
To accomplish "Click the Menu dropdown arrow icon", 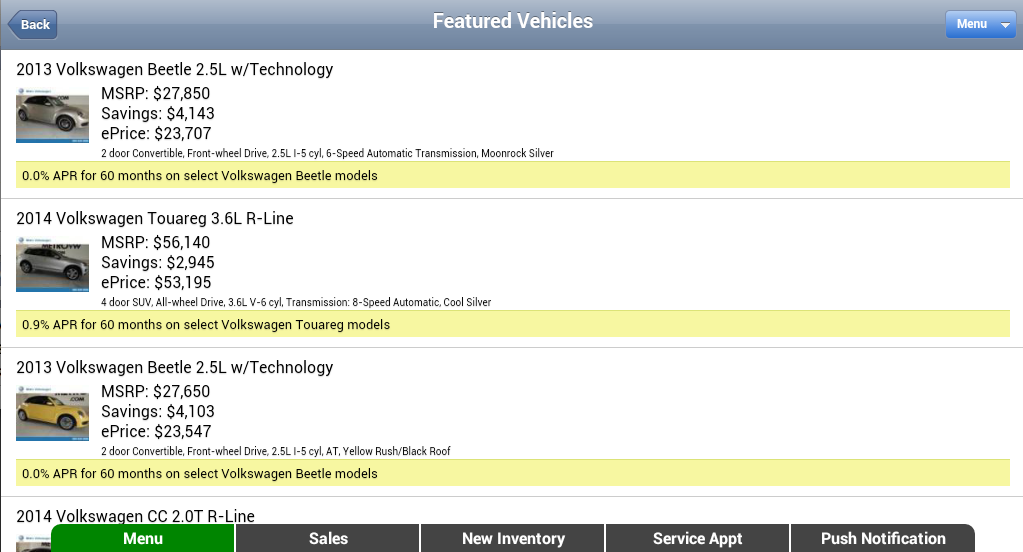I will (x=1005, y=25).
